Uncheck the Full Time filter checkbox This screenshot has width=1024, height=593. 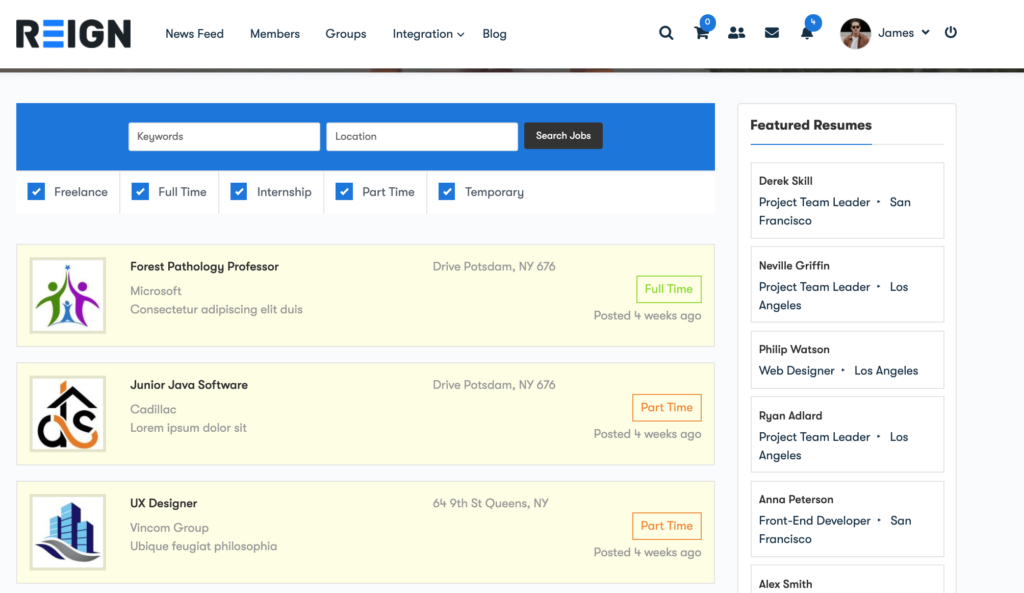140,191
